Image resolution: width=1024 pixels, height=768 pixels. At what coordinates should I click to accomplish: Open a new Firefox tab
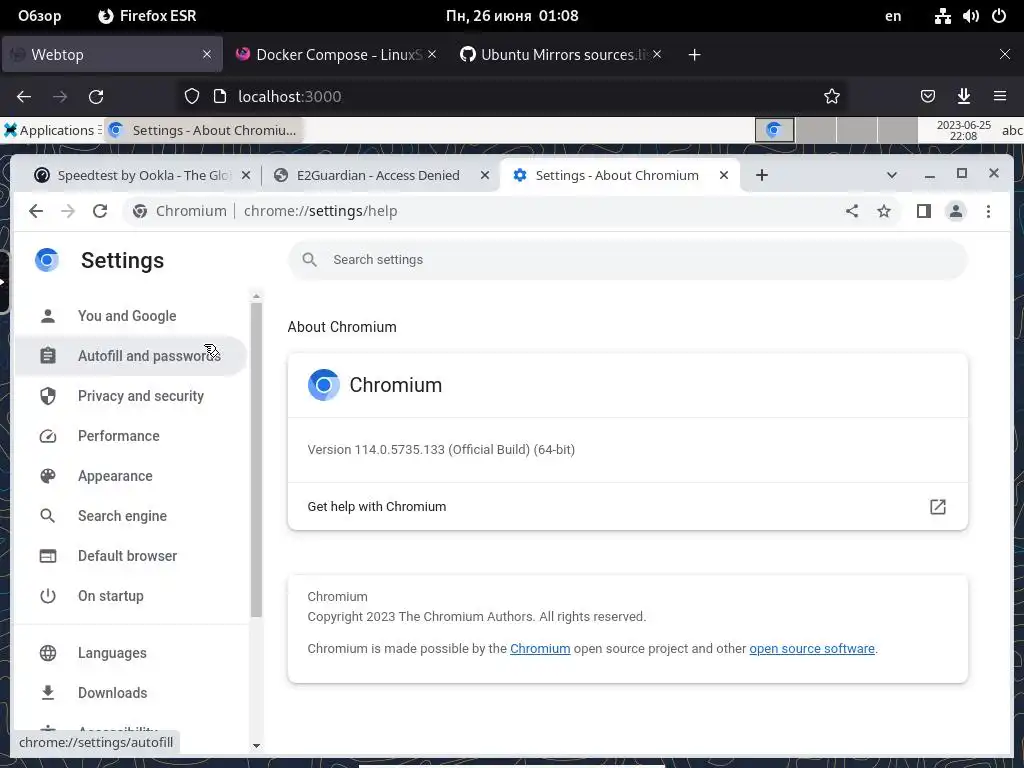(x=694, y=55)
